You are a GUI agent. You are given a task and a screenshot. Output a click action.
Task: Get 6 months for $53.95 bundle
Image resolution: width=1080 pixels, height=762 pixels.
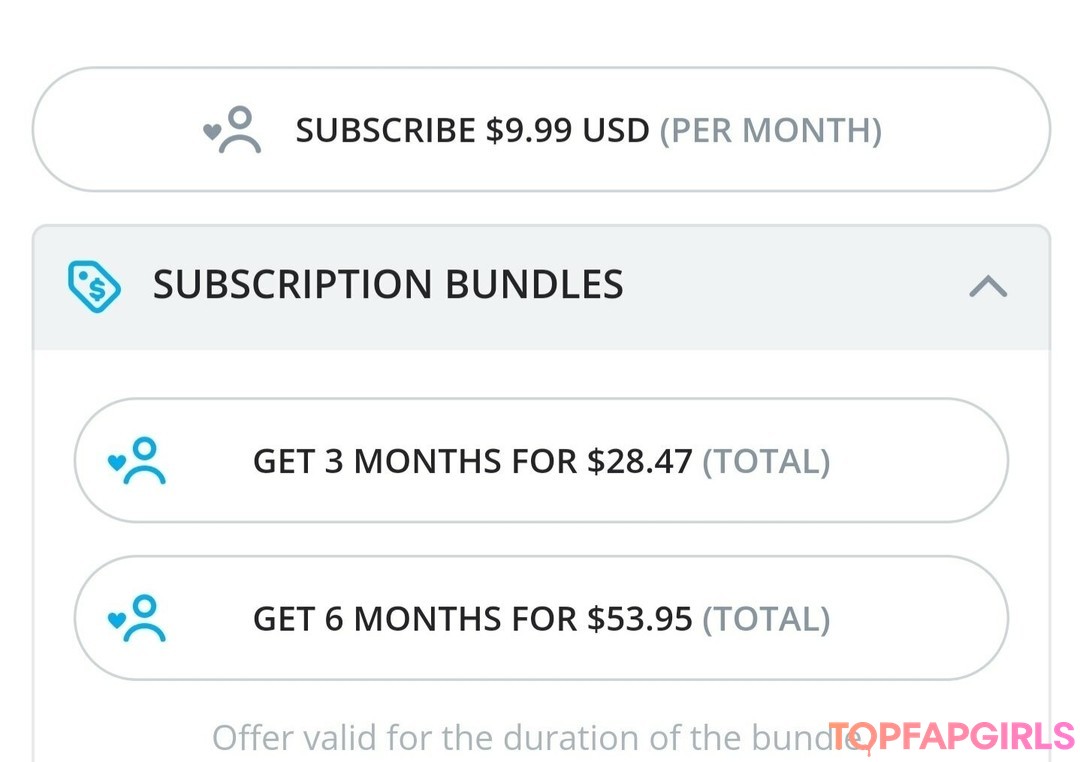(x=541, y=619)
